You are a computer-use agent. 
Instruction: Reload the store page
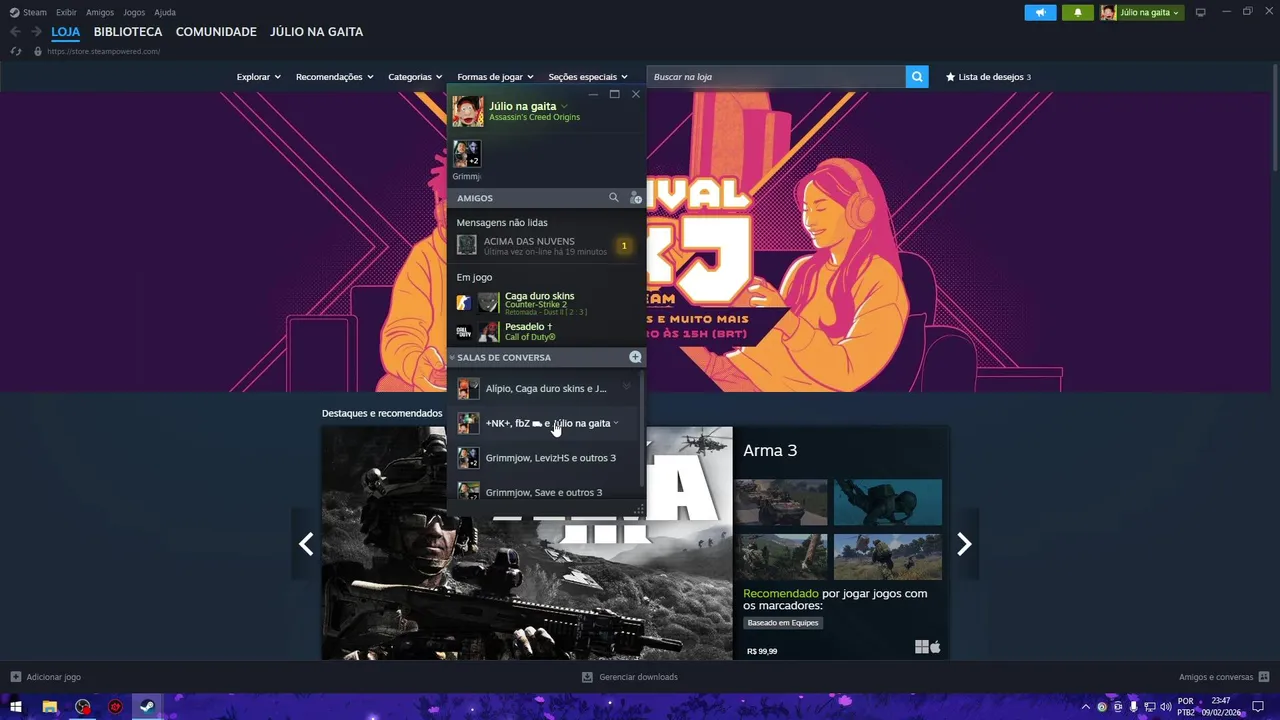click(x=15, y=51)
